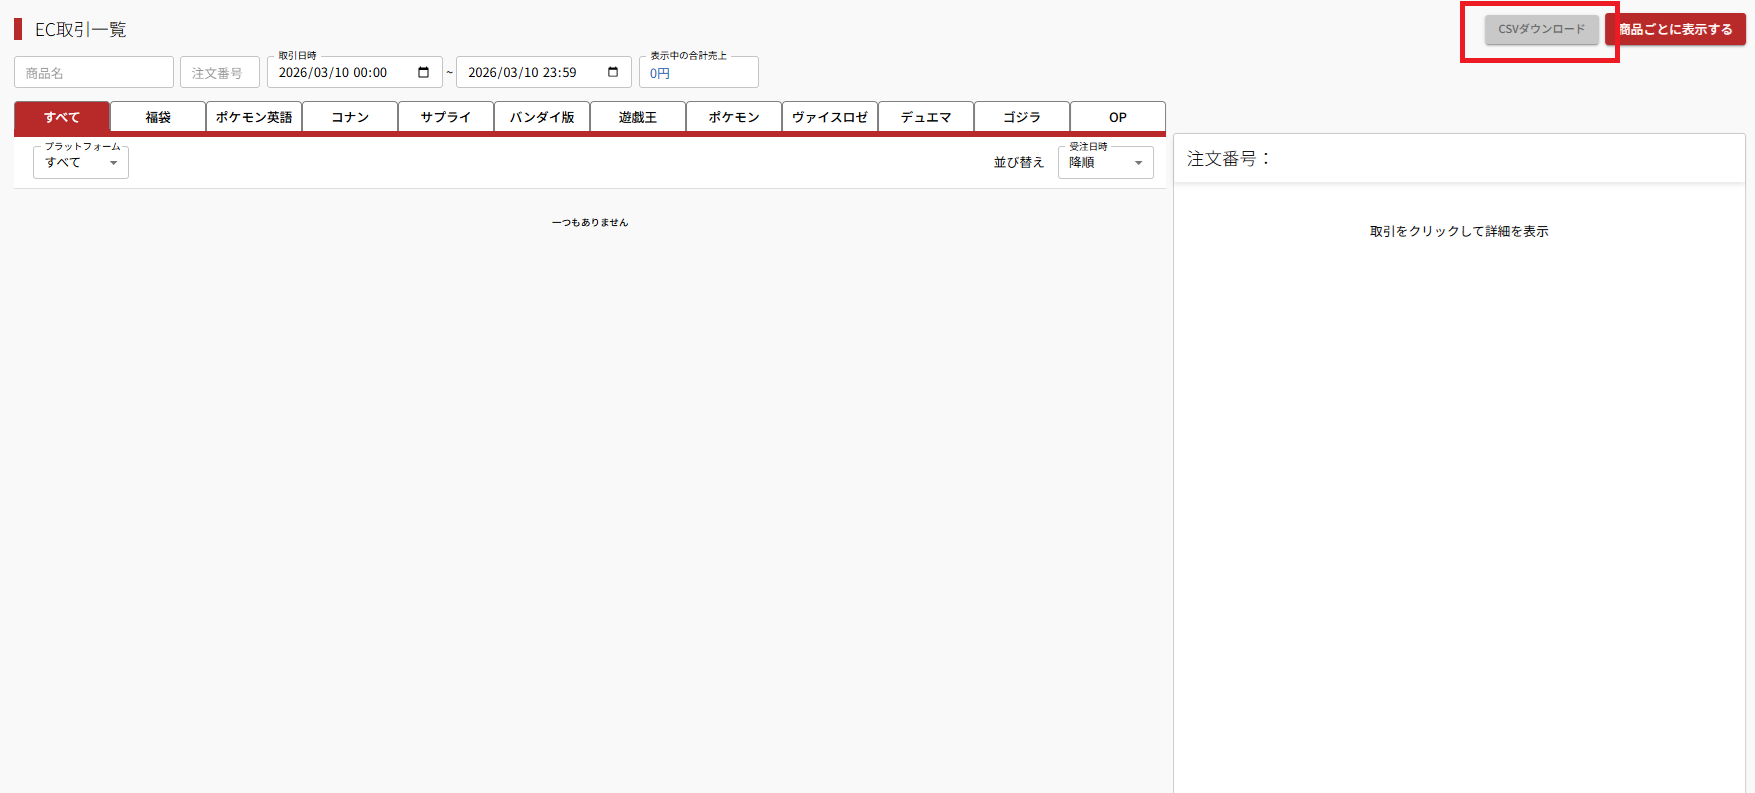Switch to the 福袋 tab
Image resolution: width=1755 pixels, height=793 pixels.
coord(158,117)
